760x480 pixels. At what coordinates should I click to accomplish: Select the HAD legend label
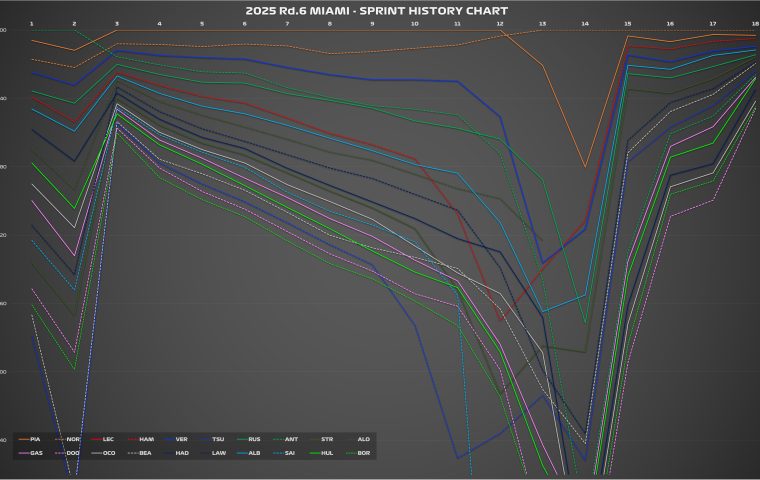pyautogui.click(x=182, y=453)
